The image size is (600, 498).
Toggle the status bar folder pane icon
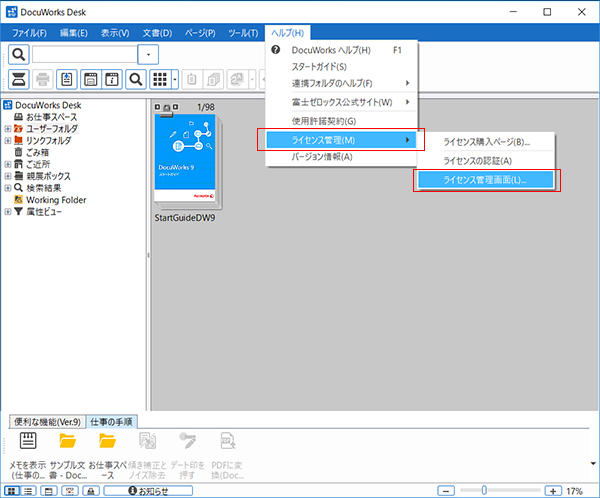(49, 491)
